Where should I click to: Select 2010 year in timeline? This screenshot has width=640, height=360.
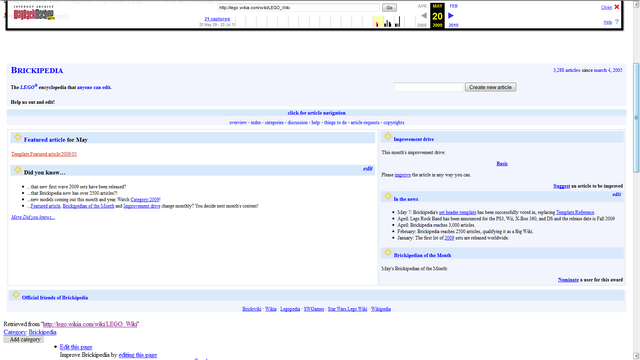pyautogui.click(x=453, y=25)
